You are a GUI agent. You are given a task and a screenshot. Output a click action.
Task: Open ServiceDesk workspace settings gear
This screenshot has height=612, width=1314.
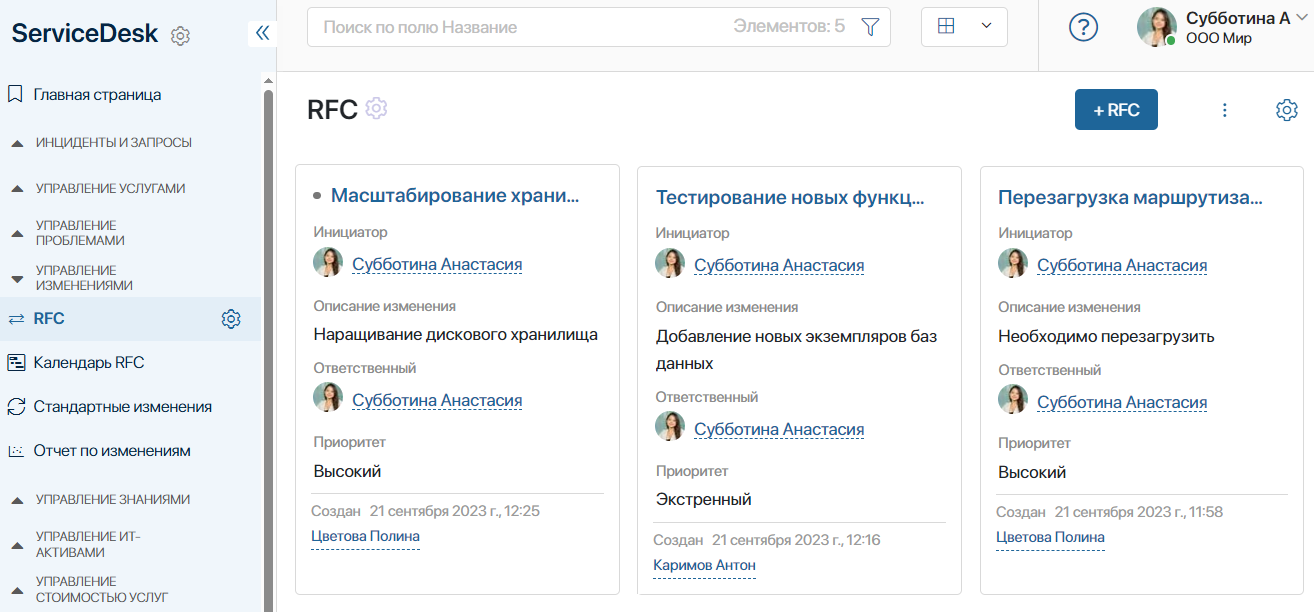[180, 36]
